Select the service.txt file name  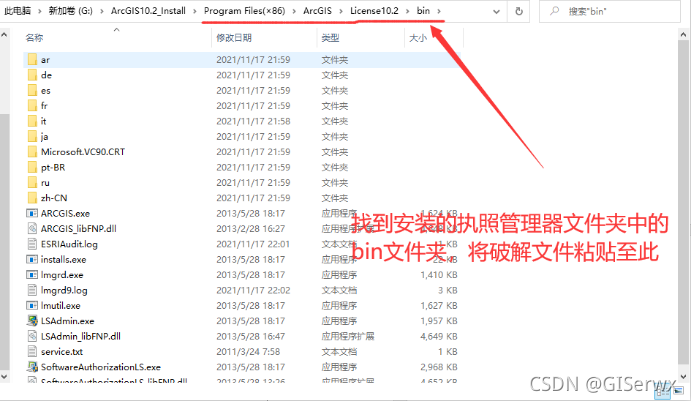pyautogui.click(x=62, y=352)
